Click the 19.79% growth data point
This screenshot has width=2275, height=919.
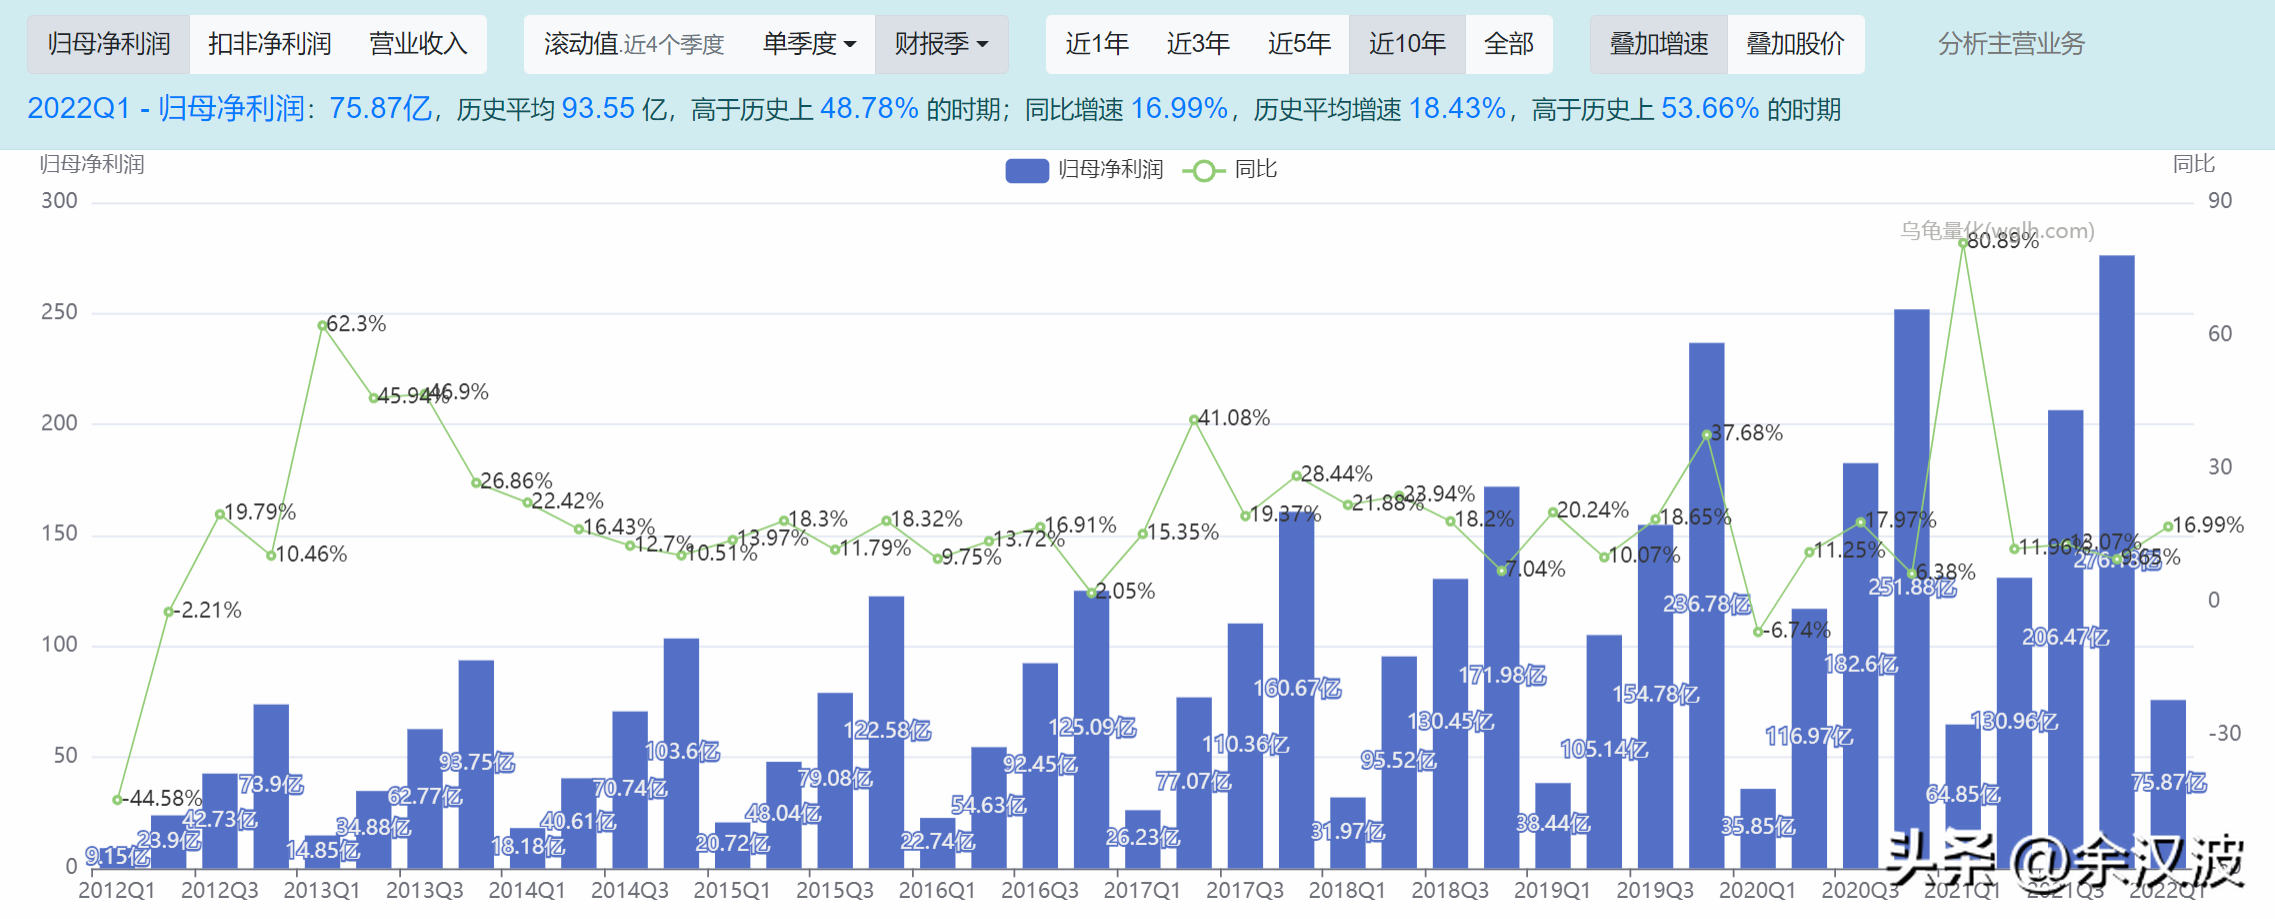tap(220, 514)
